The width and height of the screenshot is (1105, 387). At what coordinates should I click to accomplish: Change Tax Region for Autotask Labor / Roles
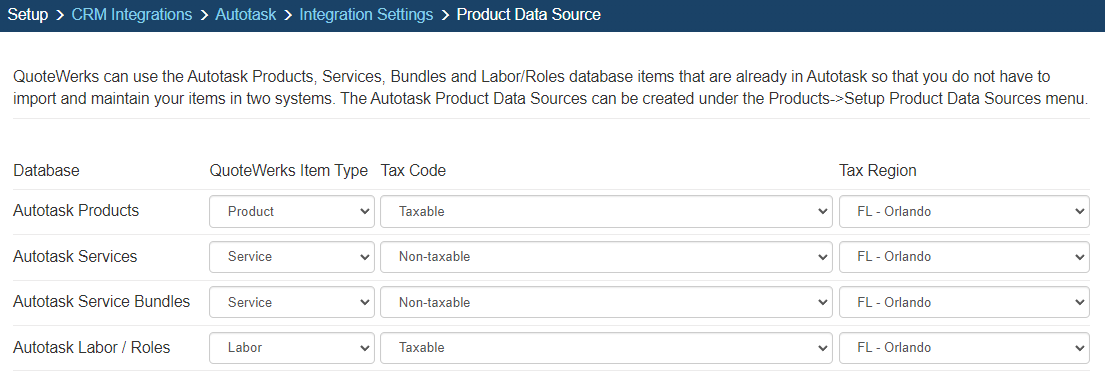click(964, 348)
